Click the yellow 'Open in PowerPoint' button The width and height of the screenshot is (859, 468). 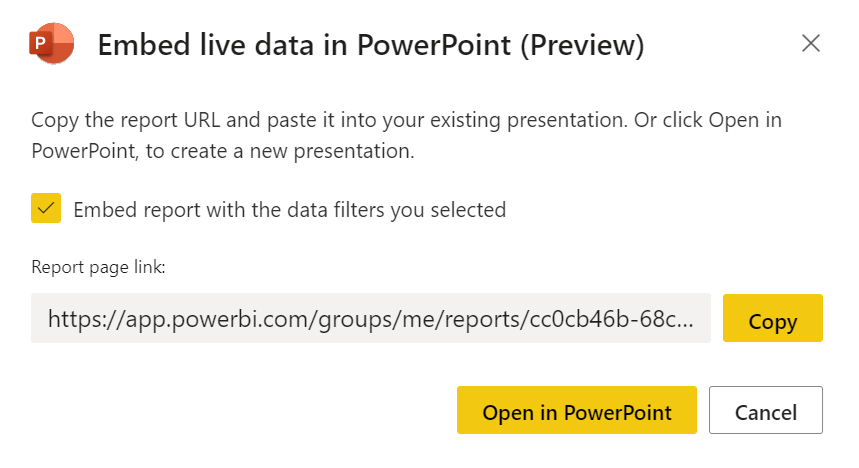point(577,410)
